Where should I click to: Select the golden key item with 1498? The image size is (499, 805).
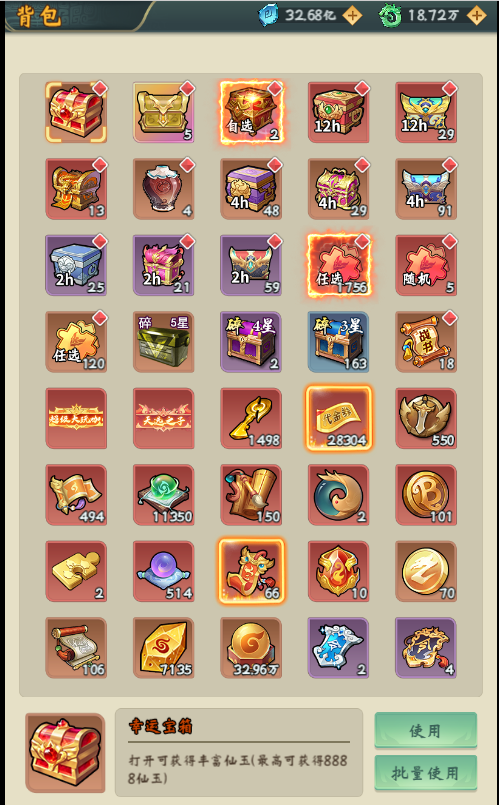[x=251, y=418]
